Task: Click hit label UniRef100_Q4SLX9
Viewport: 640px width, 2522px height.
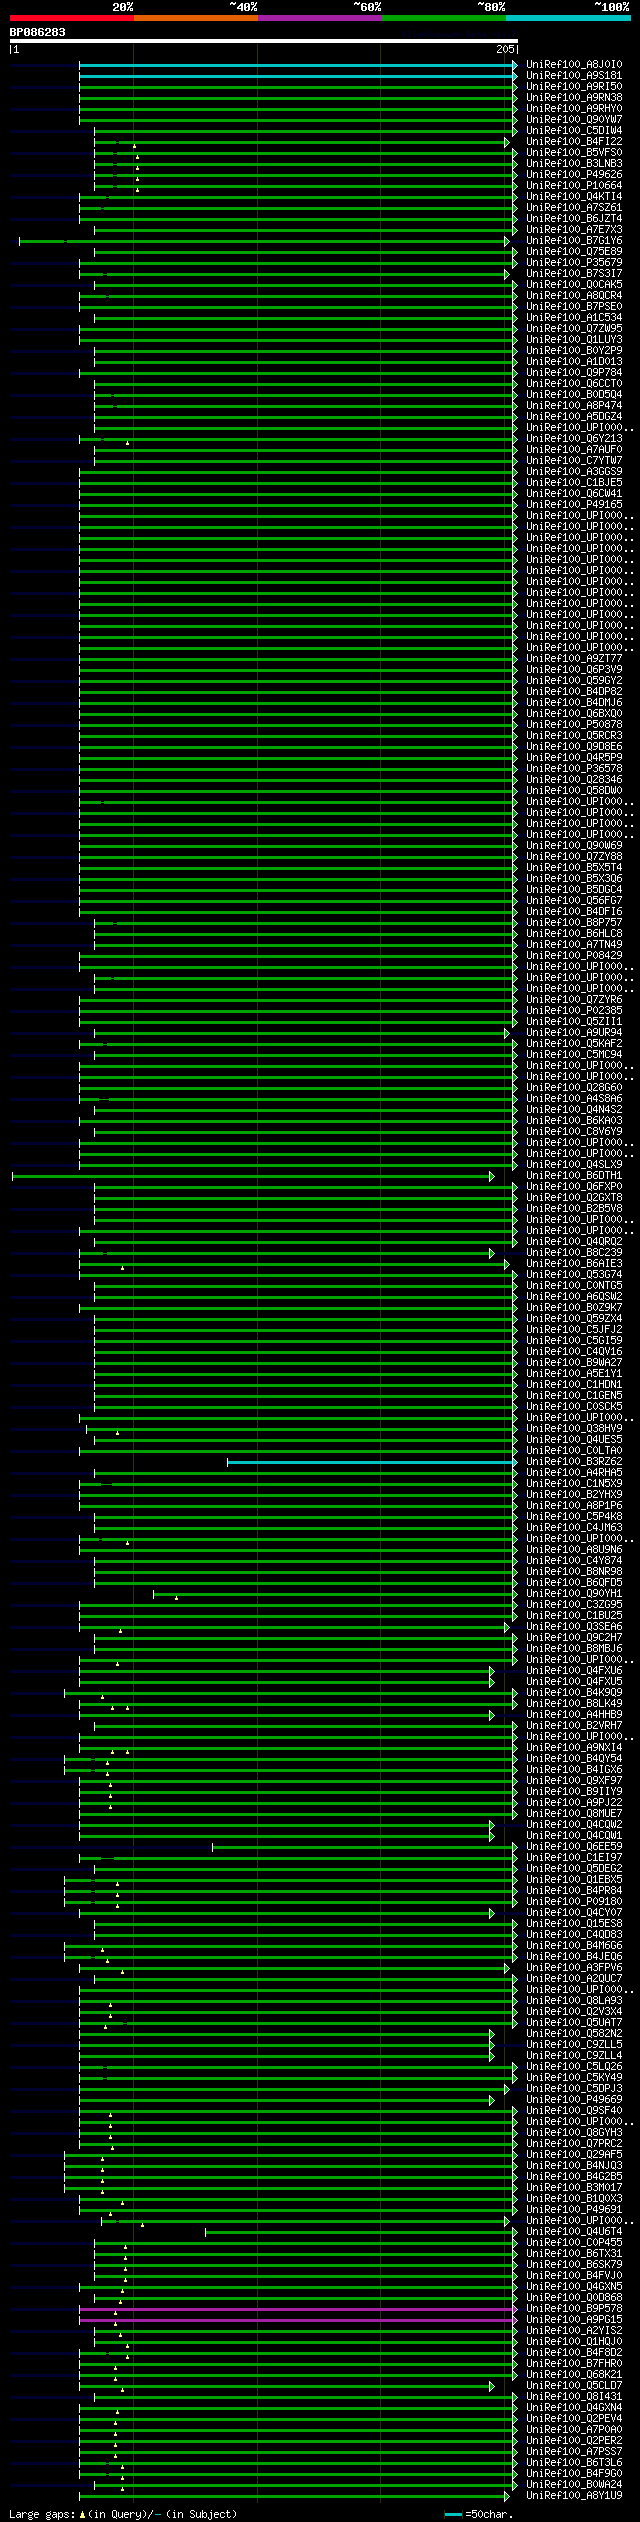Action: (574, 1165)
